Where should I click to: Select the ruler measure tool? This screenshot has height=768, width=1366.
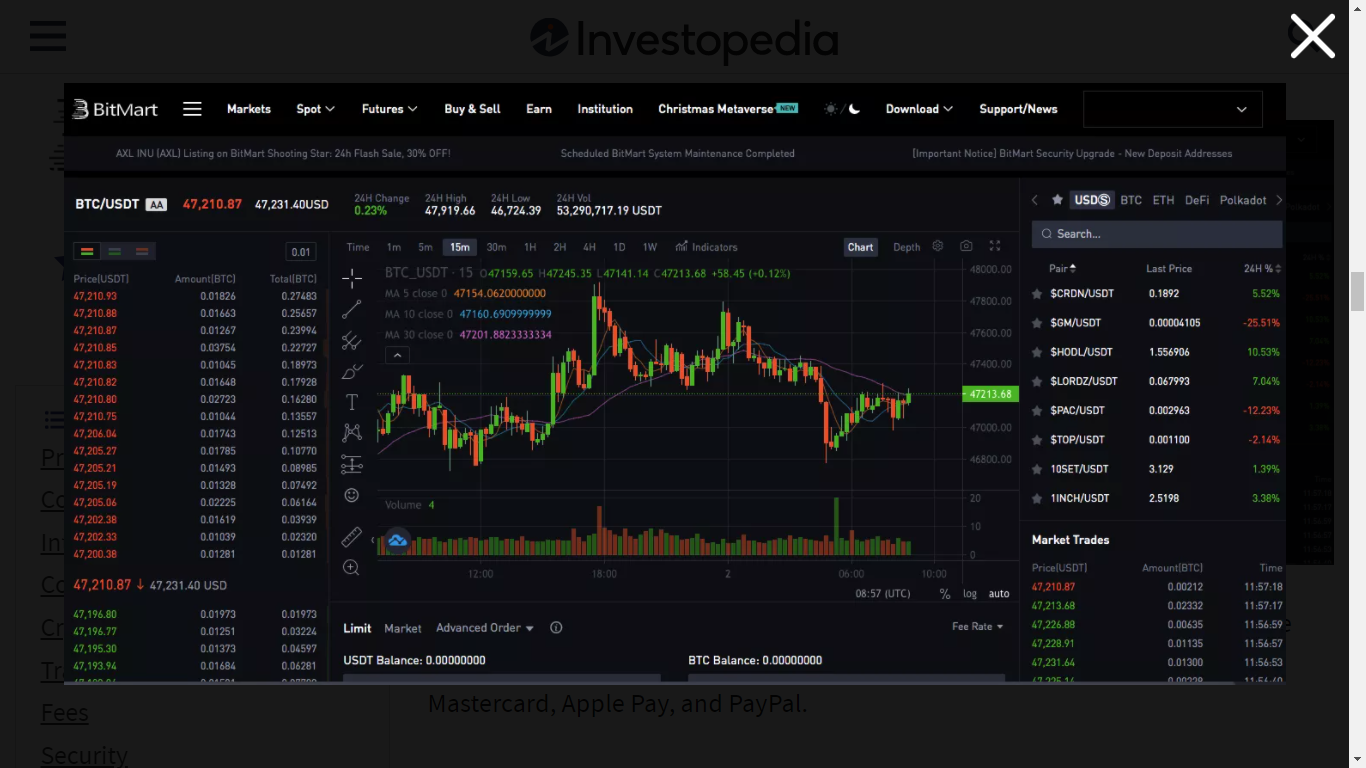click(352, 537)
